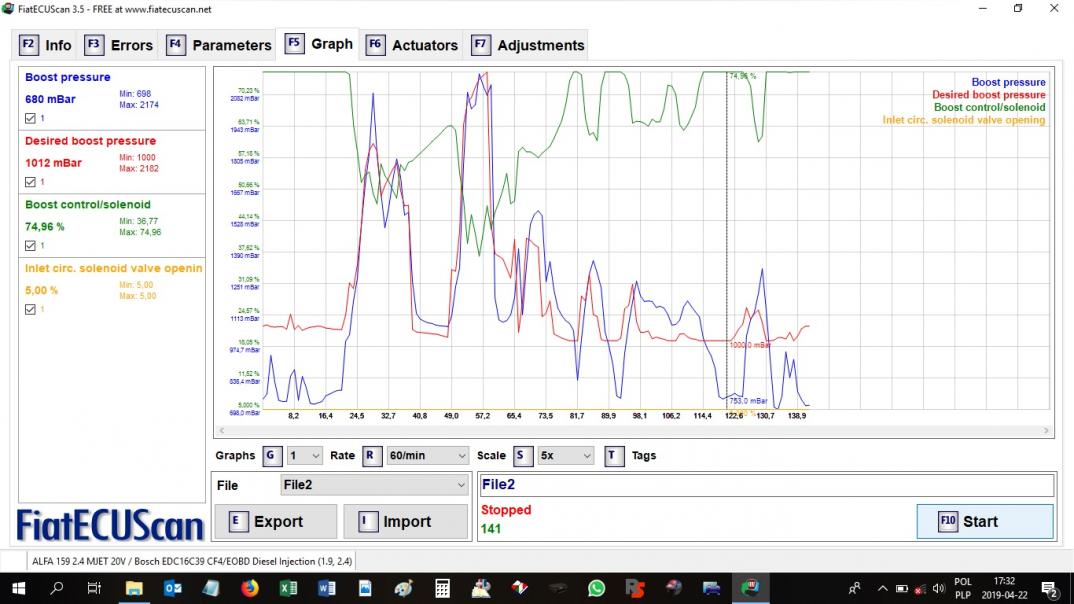Click the volume speaker tray icon
1074x604 pixels.
pos(938,588)
